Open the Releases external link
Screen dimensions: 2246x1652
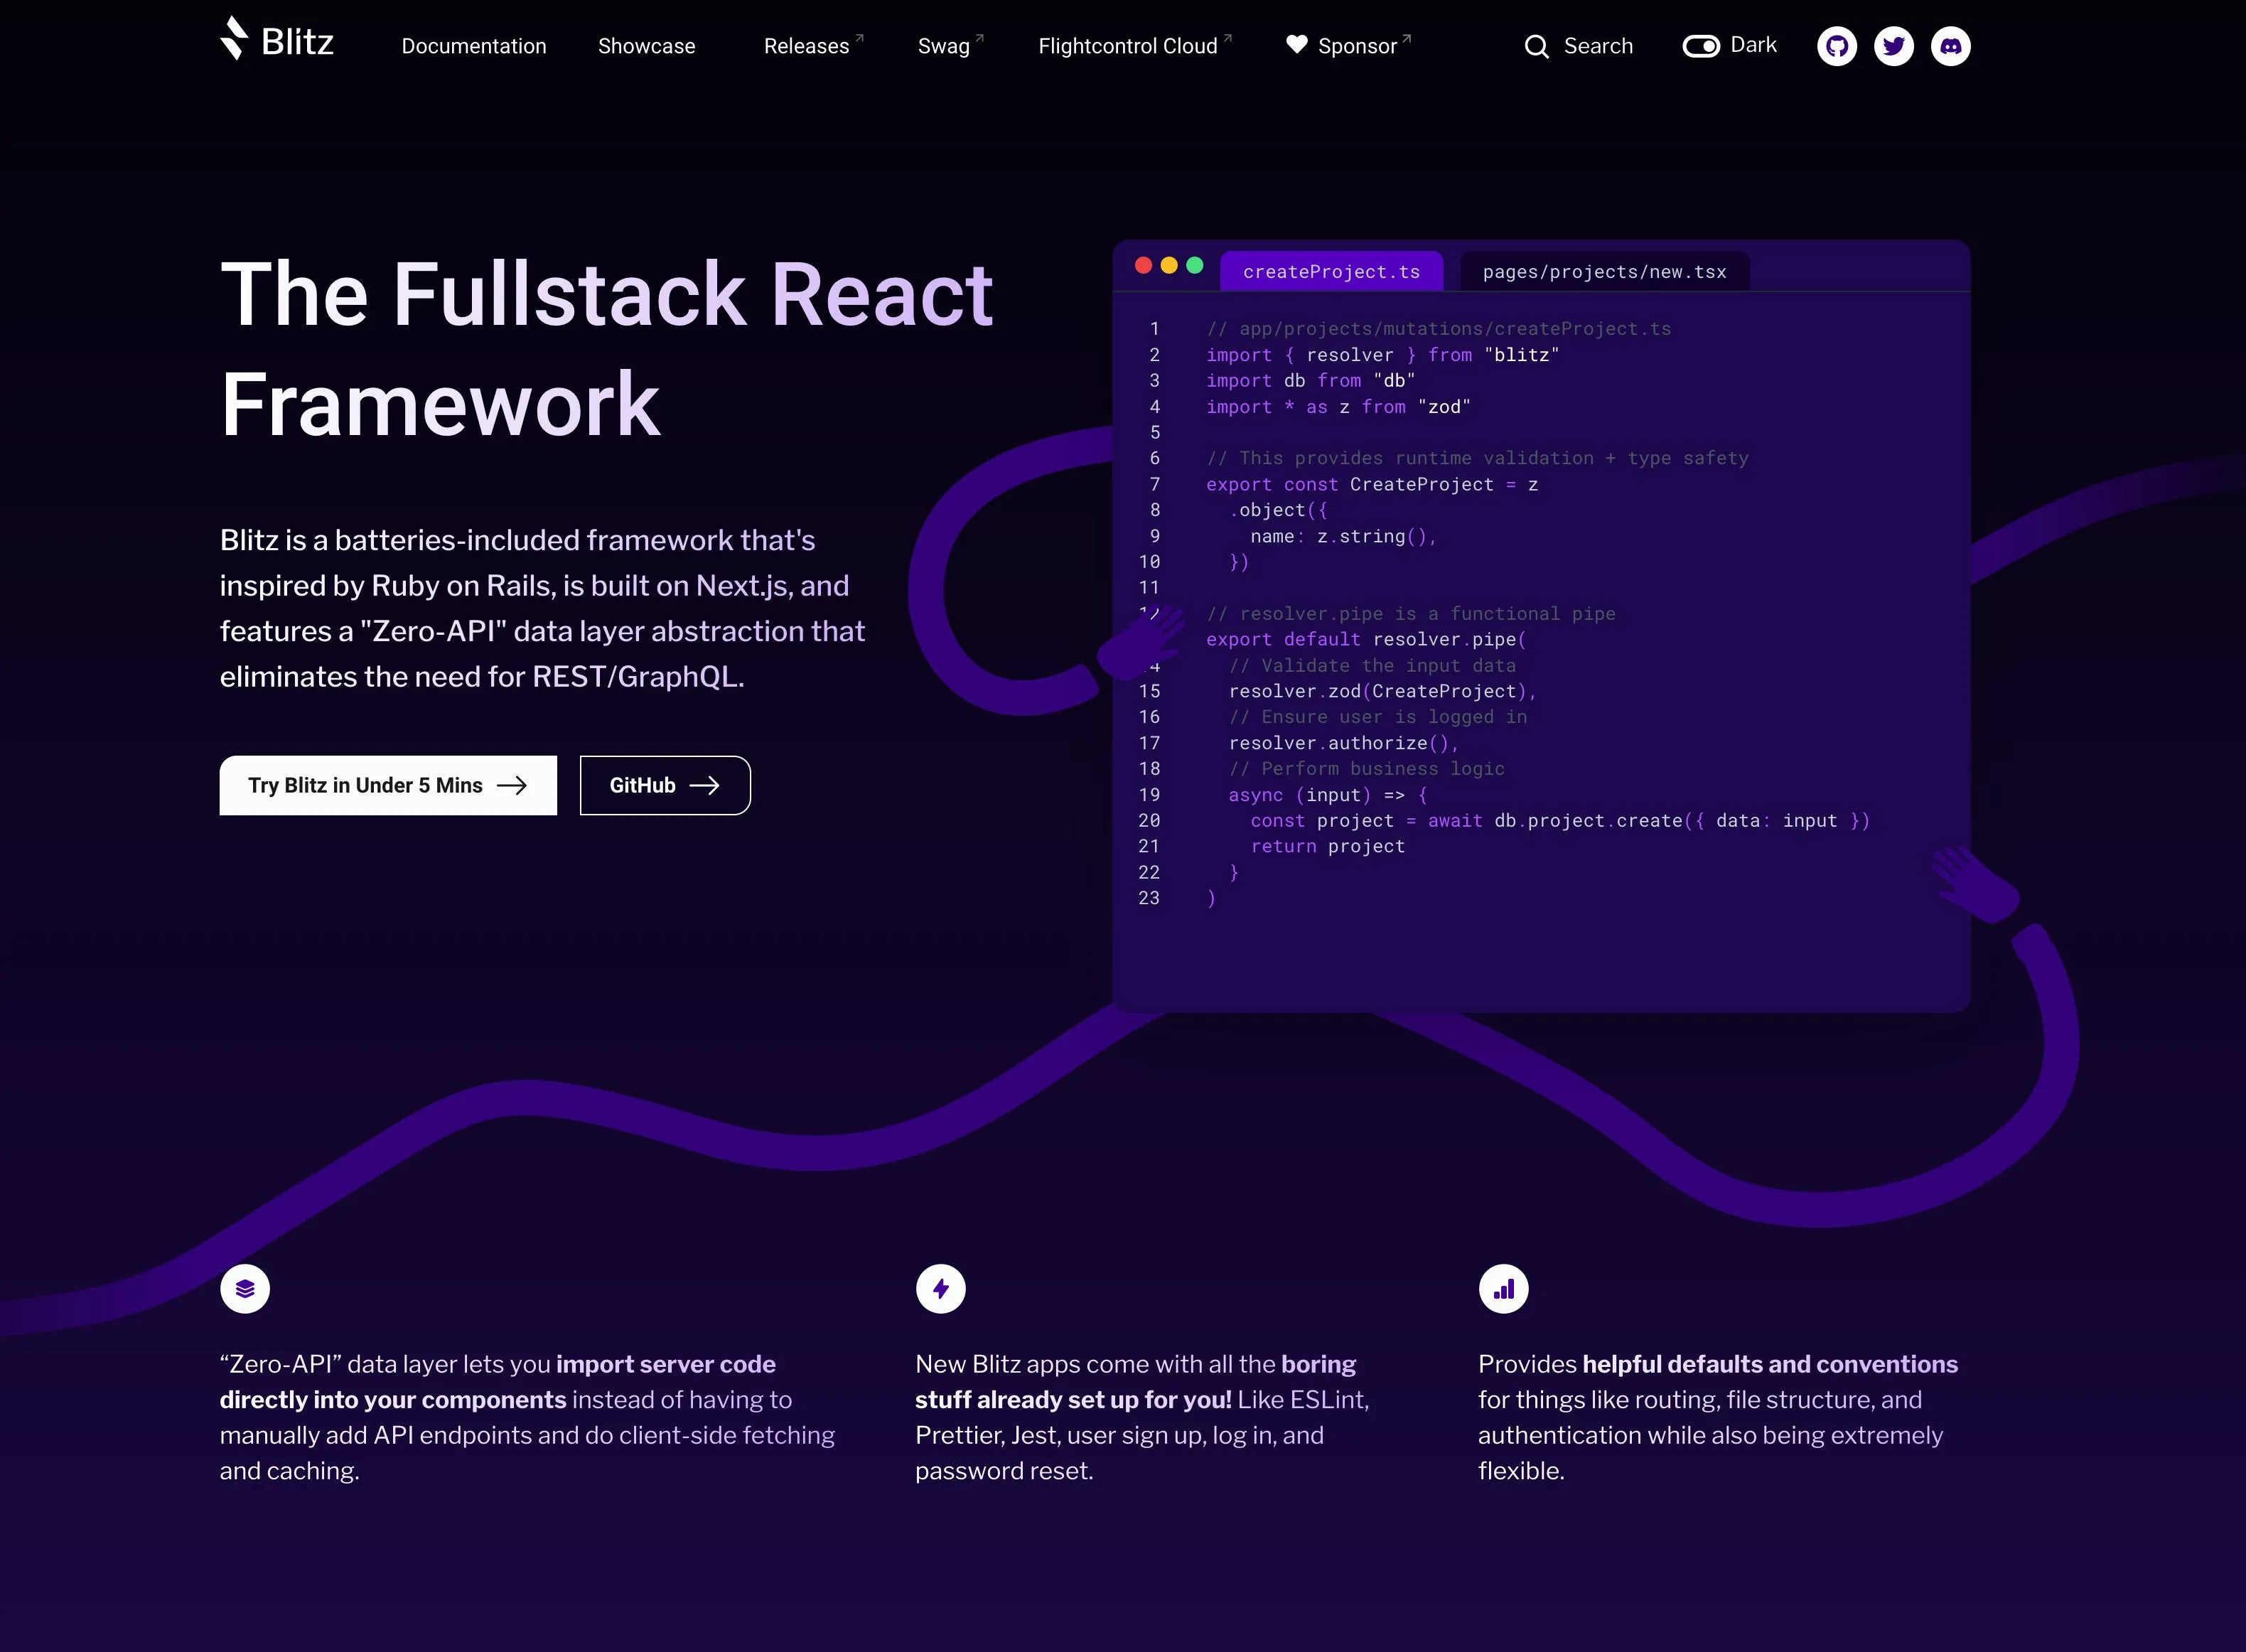tap(813, 46)
